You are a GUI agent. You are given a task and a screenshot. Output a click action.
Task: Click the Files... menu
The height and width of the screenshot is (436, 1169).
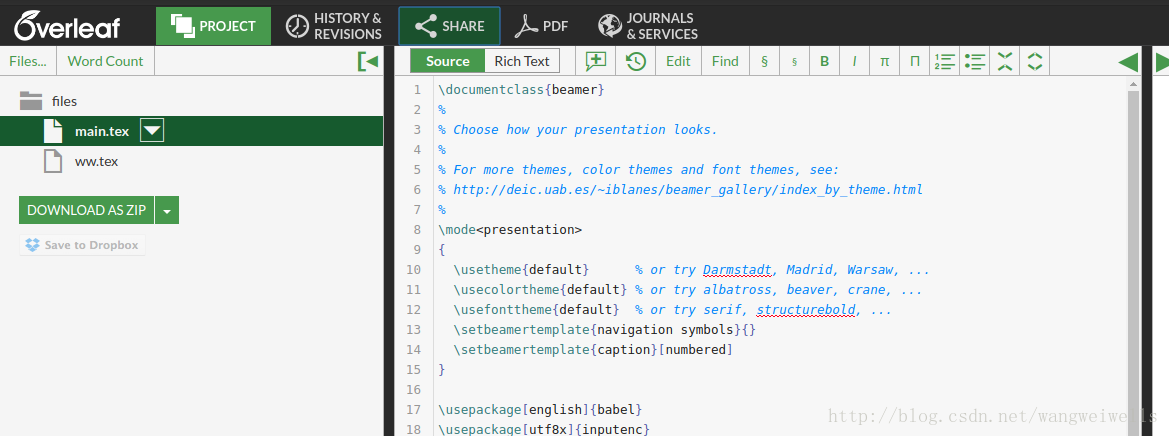(28, 61)
